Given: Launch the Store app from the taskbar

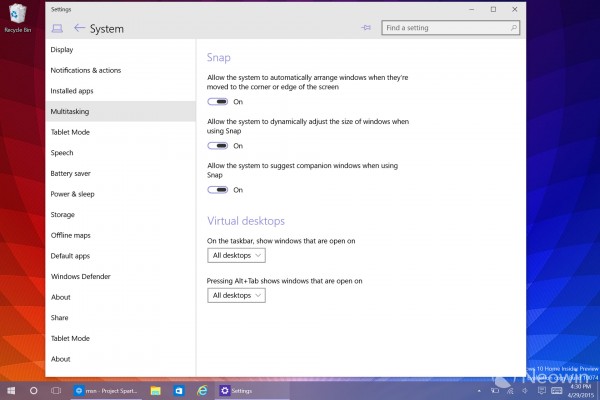Looking at the screenshot, I should coord(178,390).
